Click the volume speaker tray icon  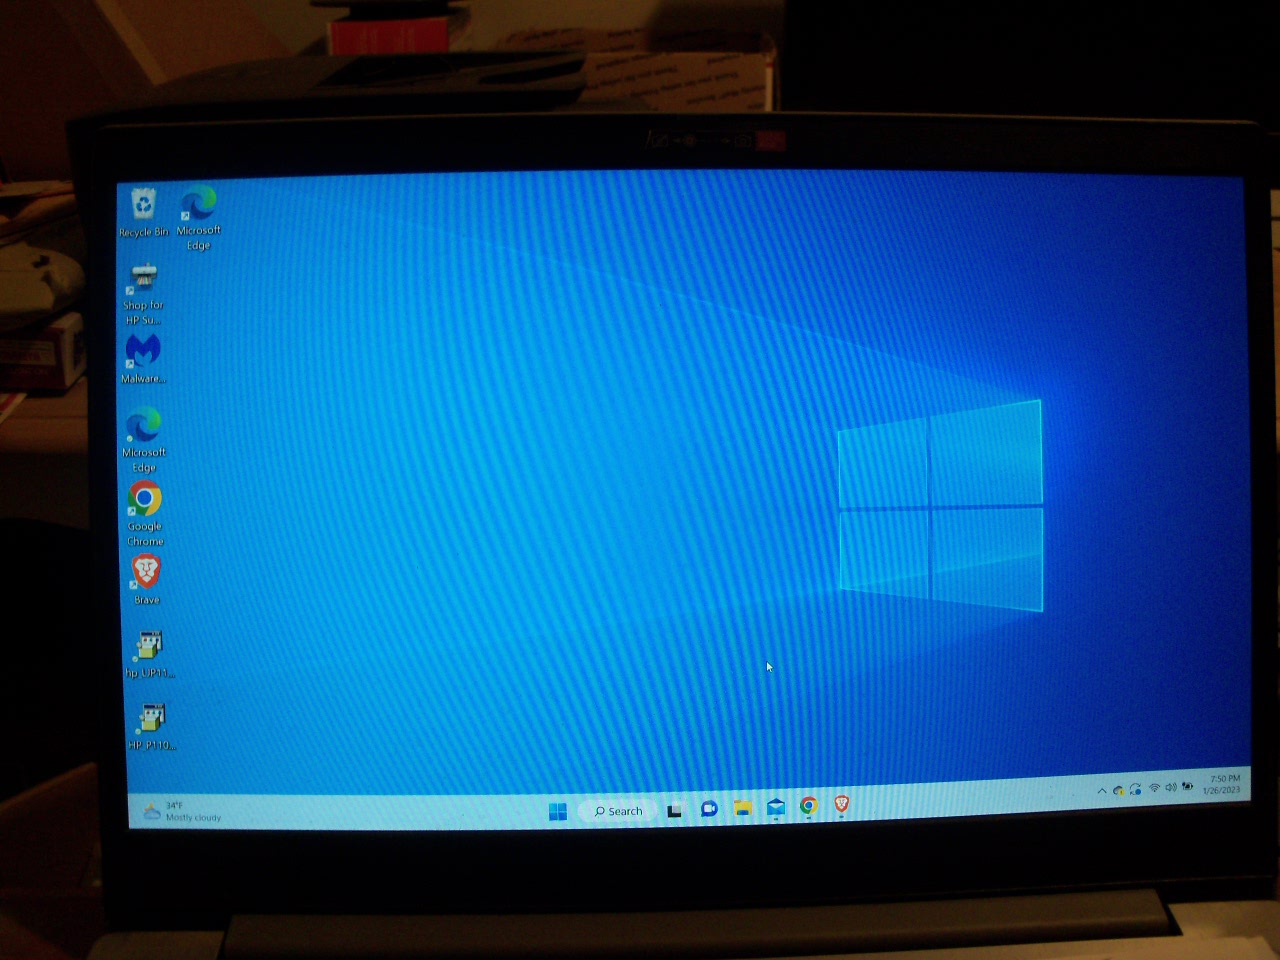point(1171,787)
